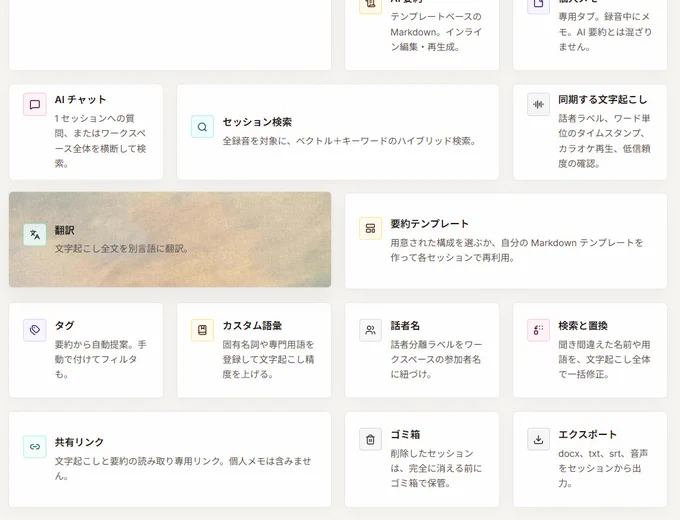680x520 pixels.
Task: Click the 話者名 heading
Action: point(405,326)
